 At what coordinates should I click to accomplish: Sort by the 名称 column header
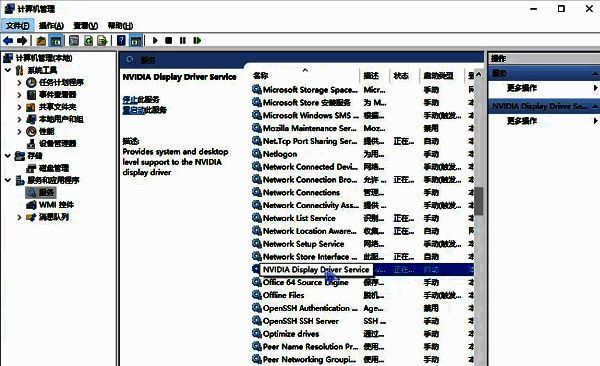pos(261,75)
